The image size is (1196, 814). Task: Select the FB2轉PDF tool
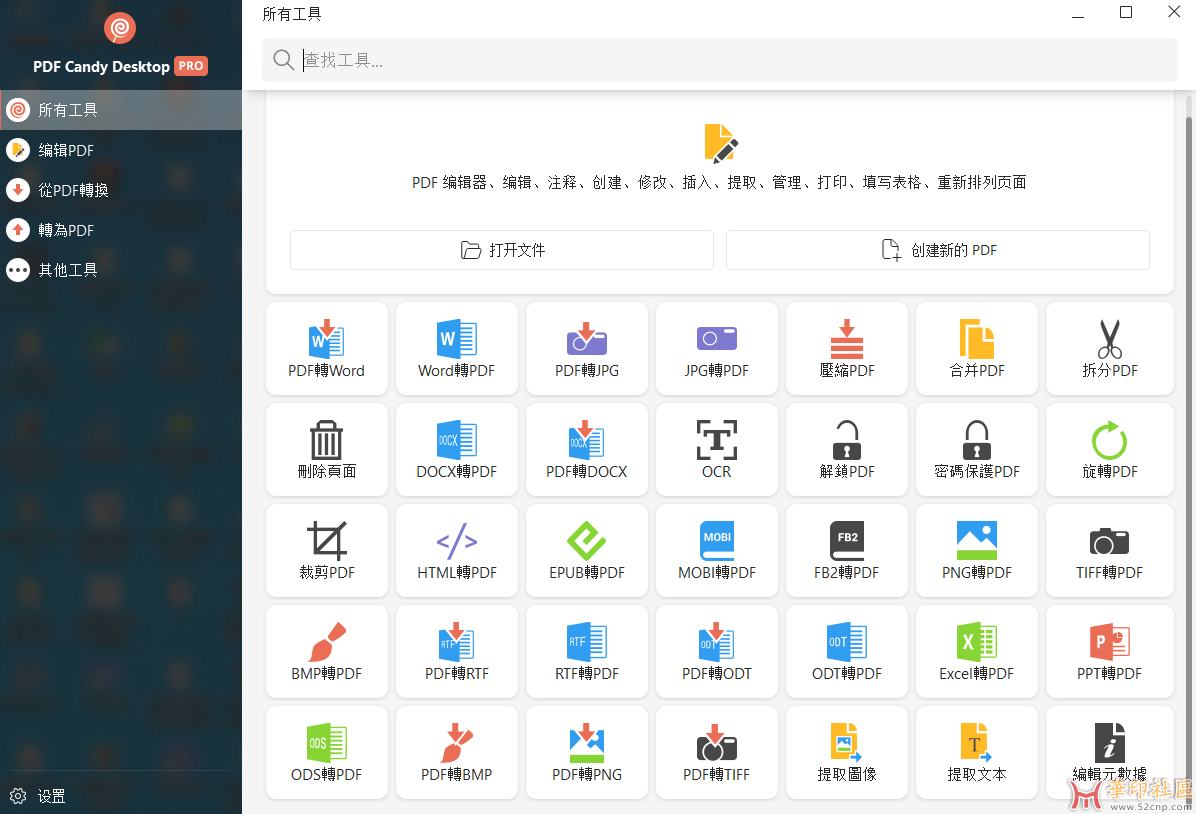point(847,550)
